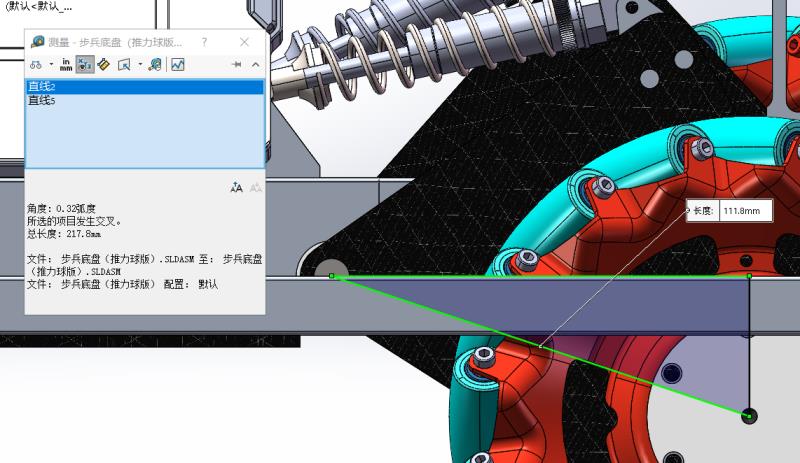Open the arc/circle measurement options icon
Screen dimensions: 800x463
pyautogui.click(x=36, y=65)
